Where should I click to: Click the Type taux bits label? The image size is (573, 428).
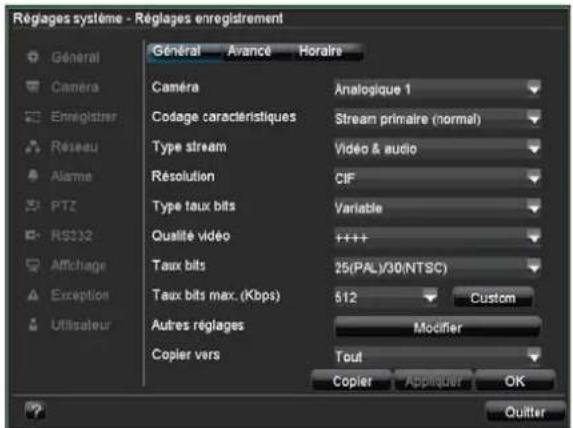(194, 206)
